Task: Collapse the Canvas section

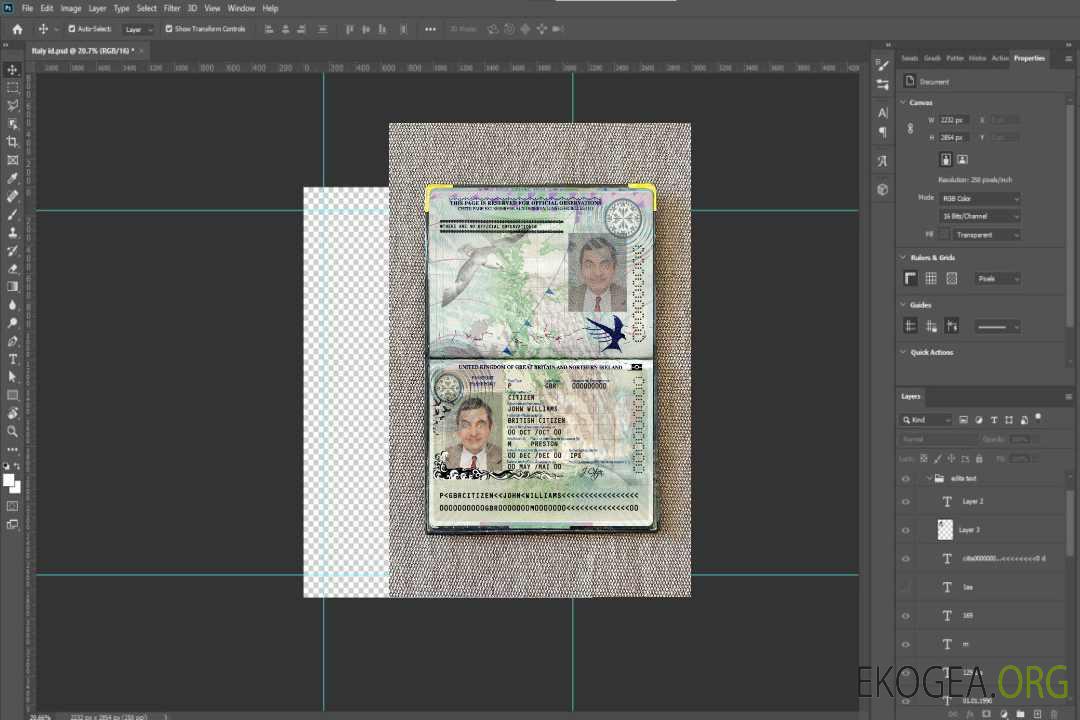Action: point(903,103)
